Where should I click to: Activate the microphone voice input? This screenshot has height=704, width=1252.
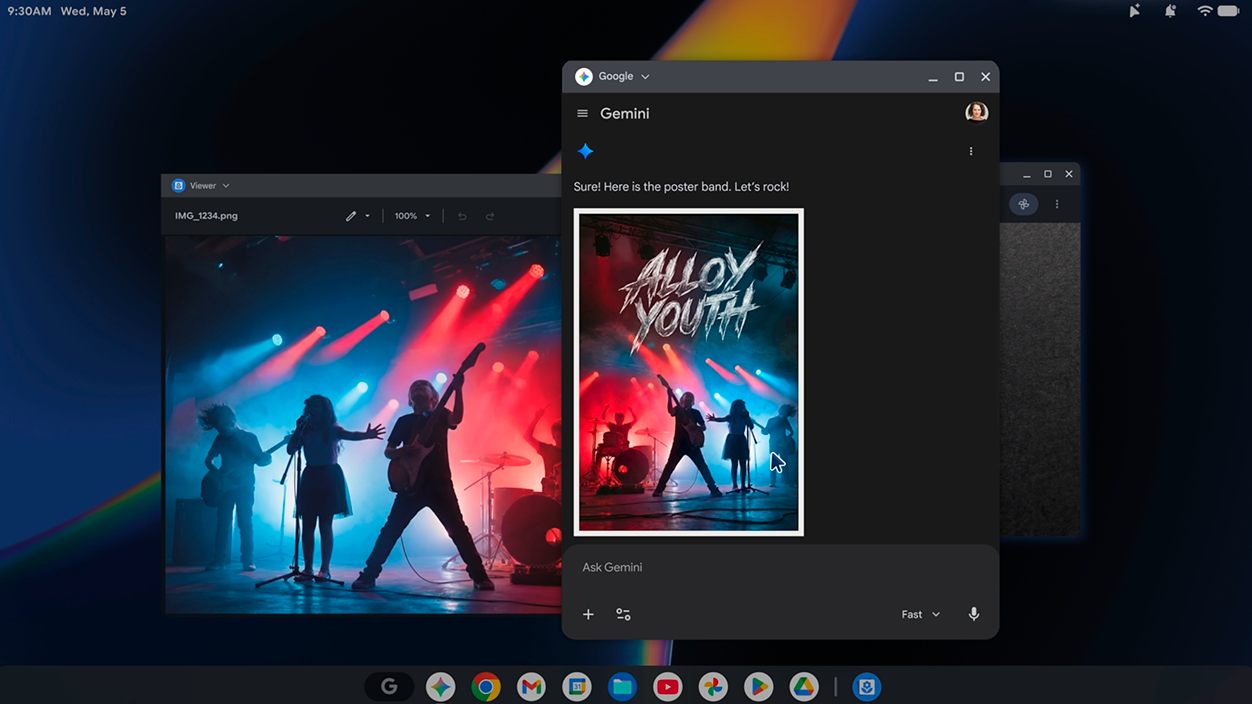point(974,614)
